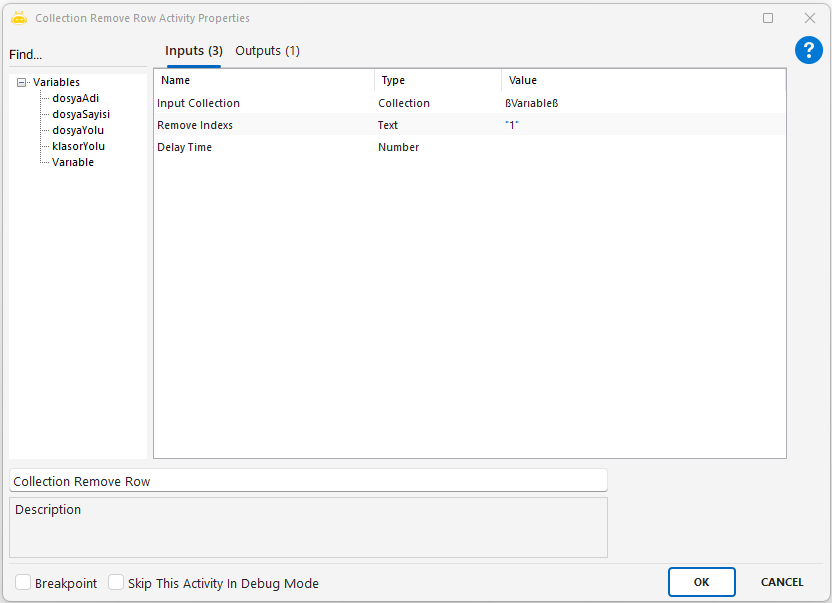Viewport: 832px width, 603px height.
Task: Toggle Skip This Activity In Debug Mode
Action: [x=116, y=583]
